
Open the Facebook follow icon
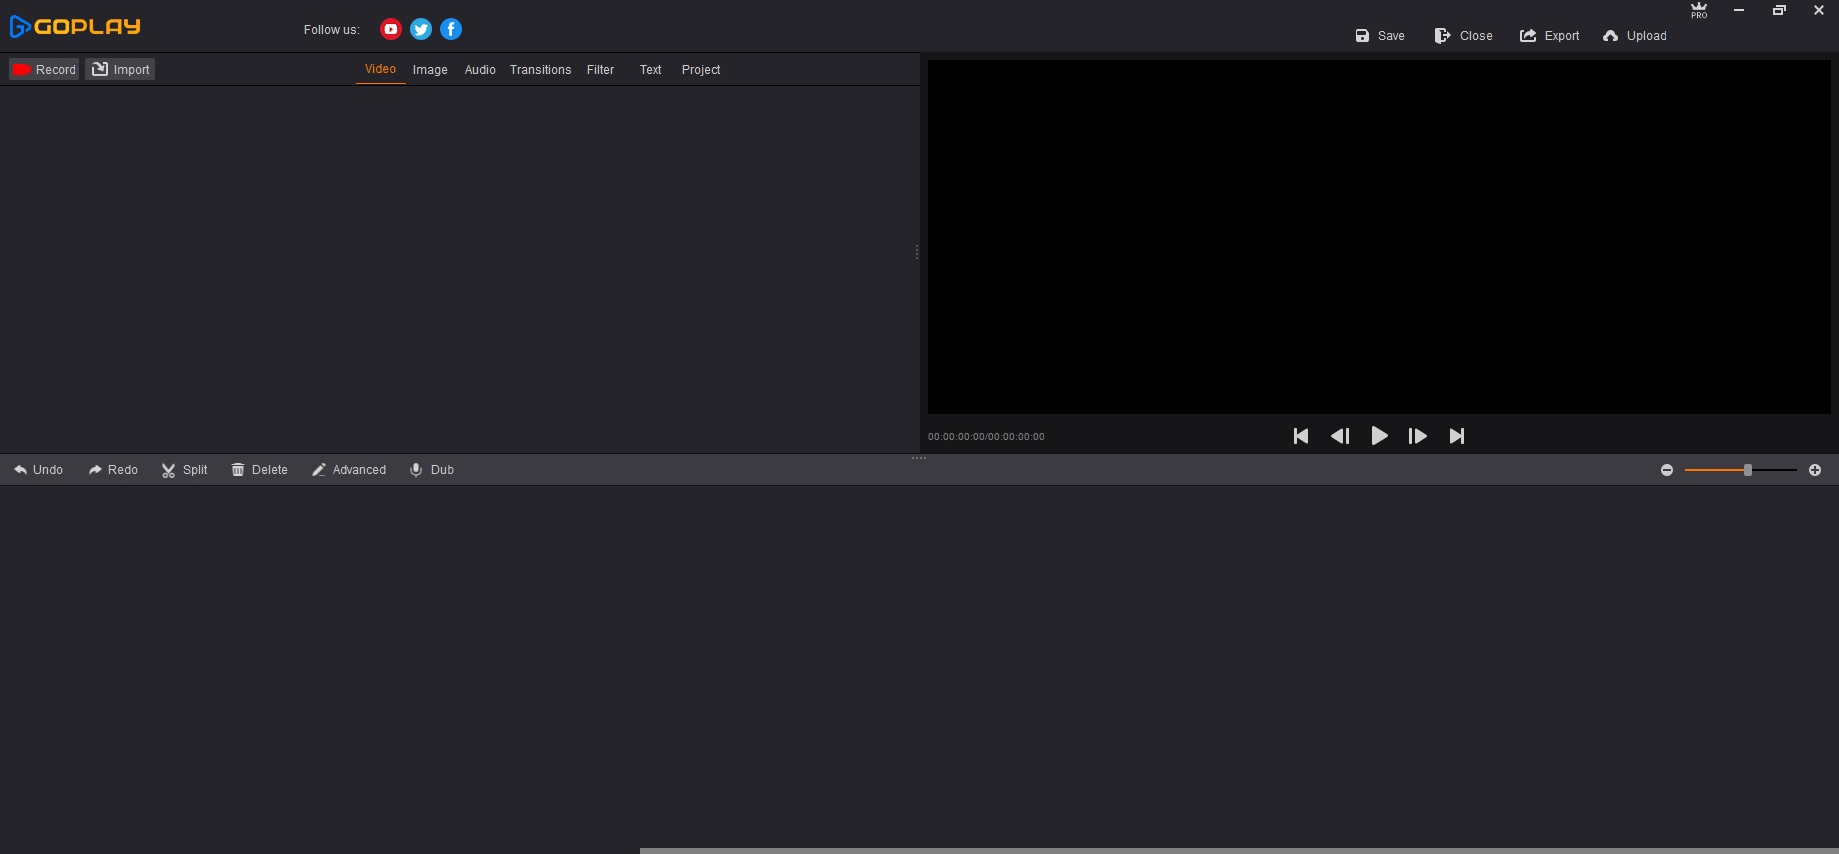tap(451, 29)
